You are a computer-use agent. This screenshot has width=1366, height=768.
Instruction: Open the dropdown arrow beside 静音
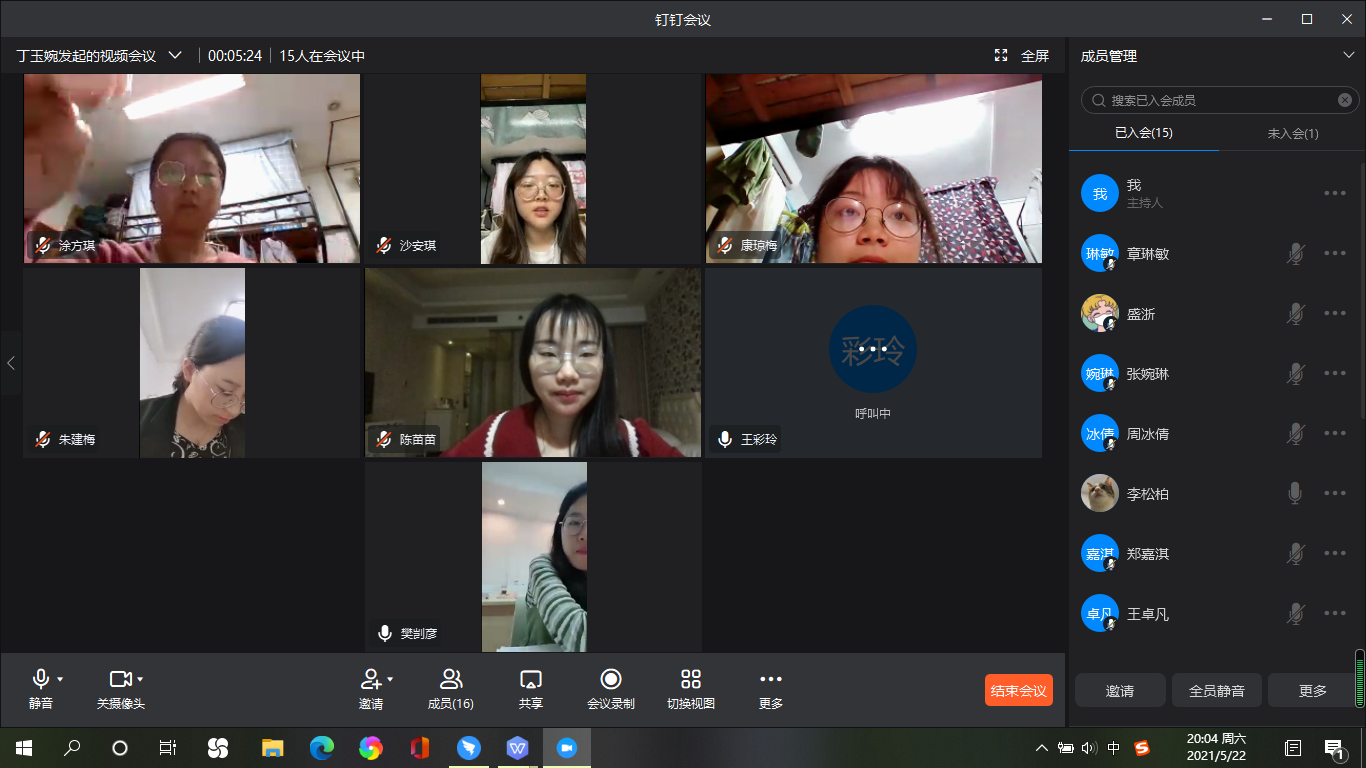point(60,679)
